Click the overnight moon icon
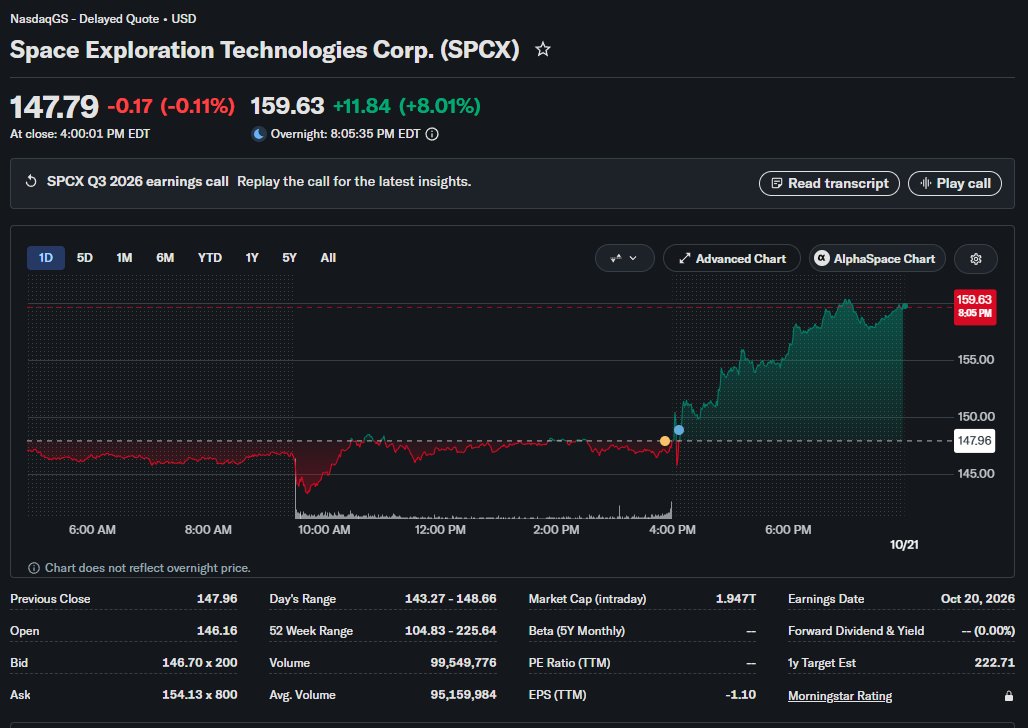This screenshot has height=728, width=1028. pos(259,134)
